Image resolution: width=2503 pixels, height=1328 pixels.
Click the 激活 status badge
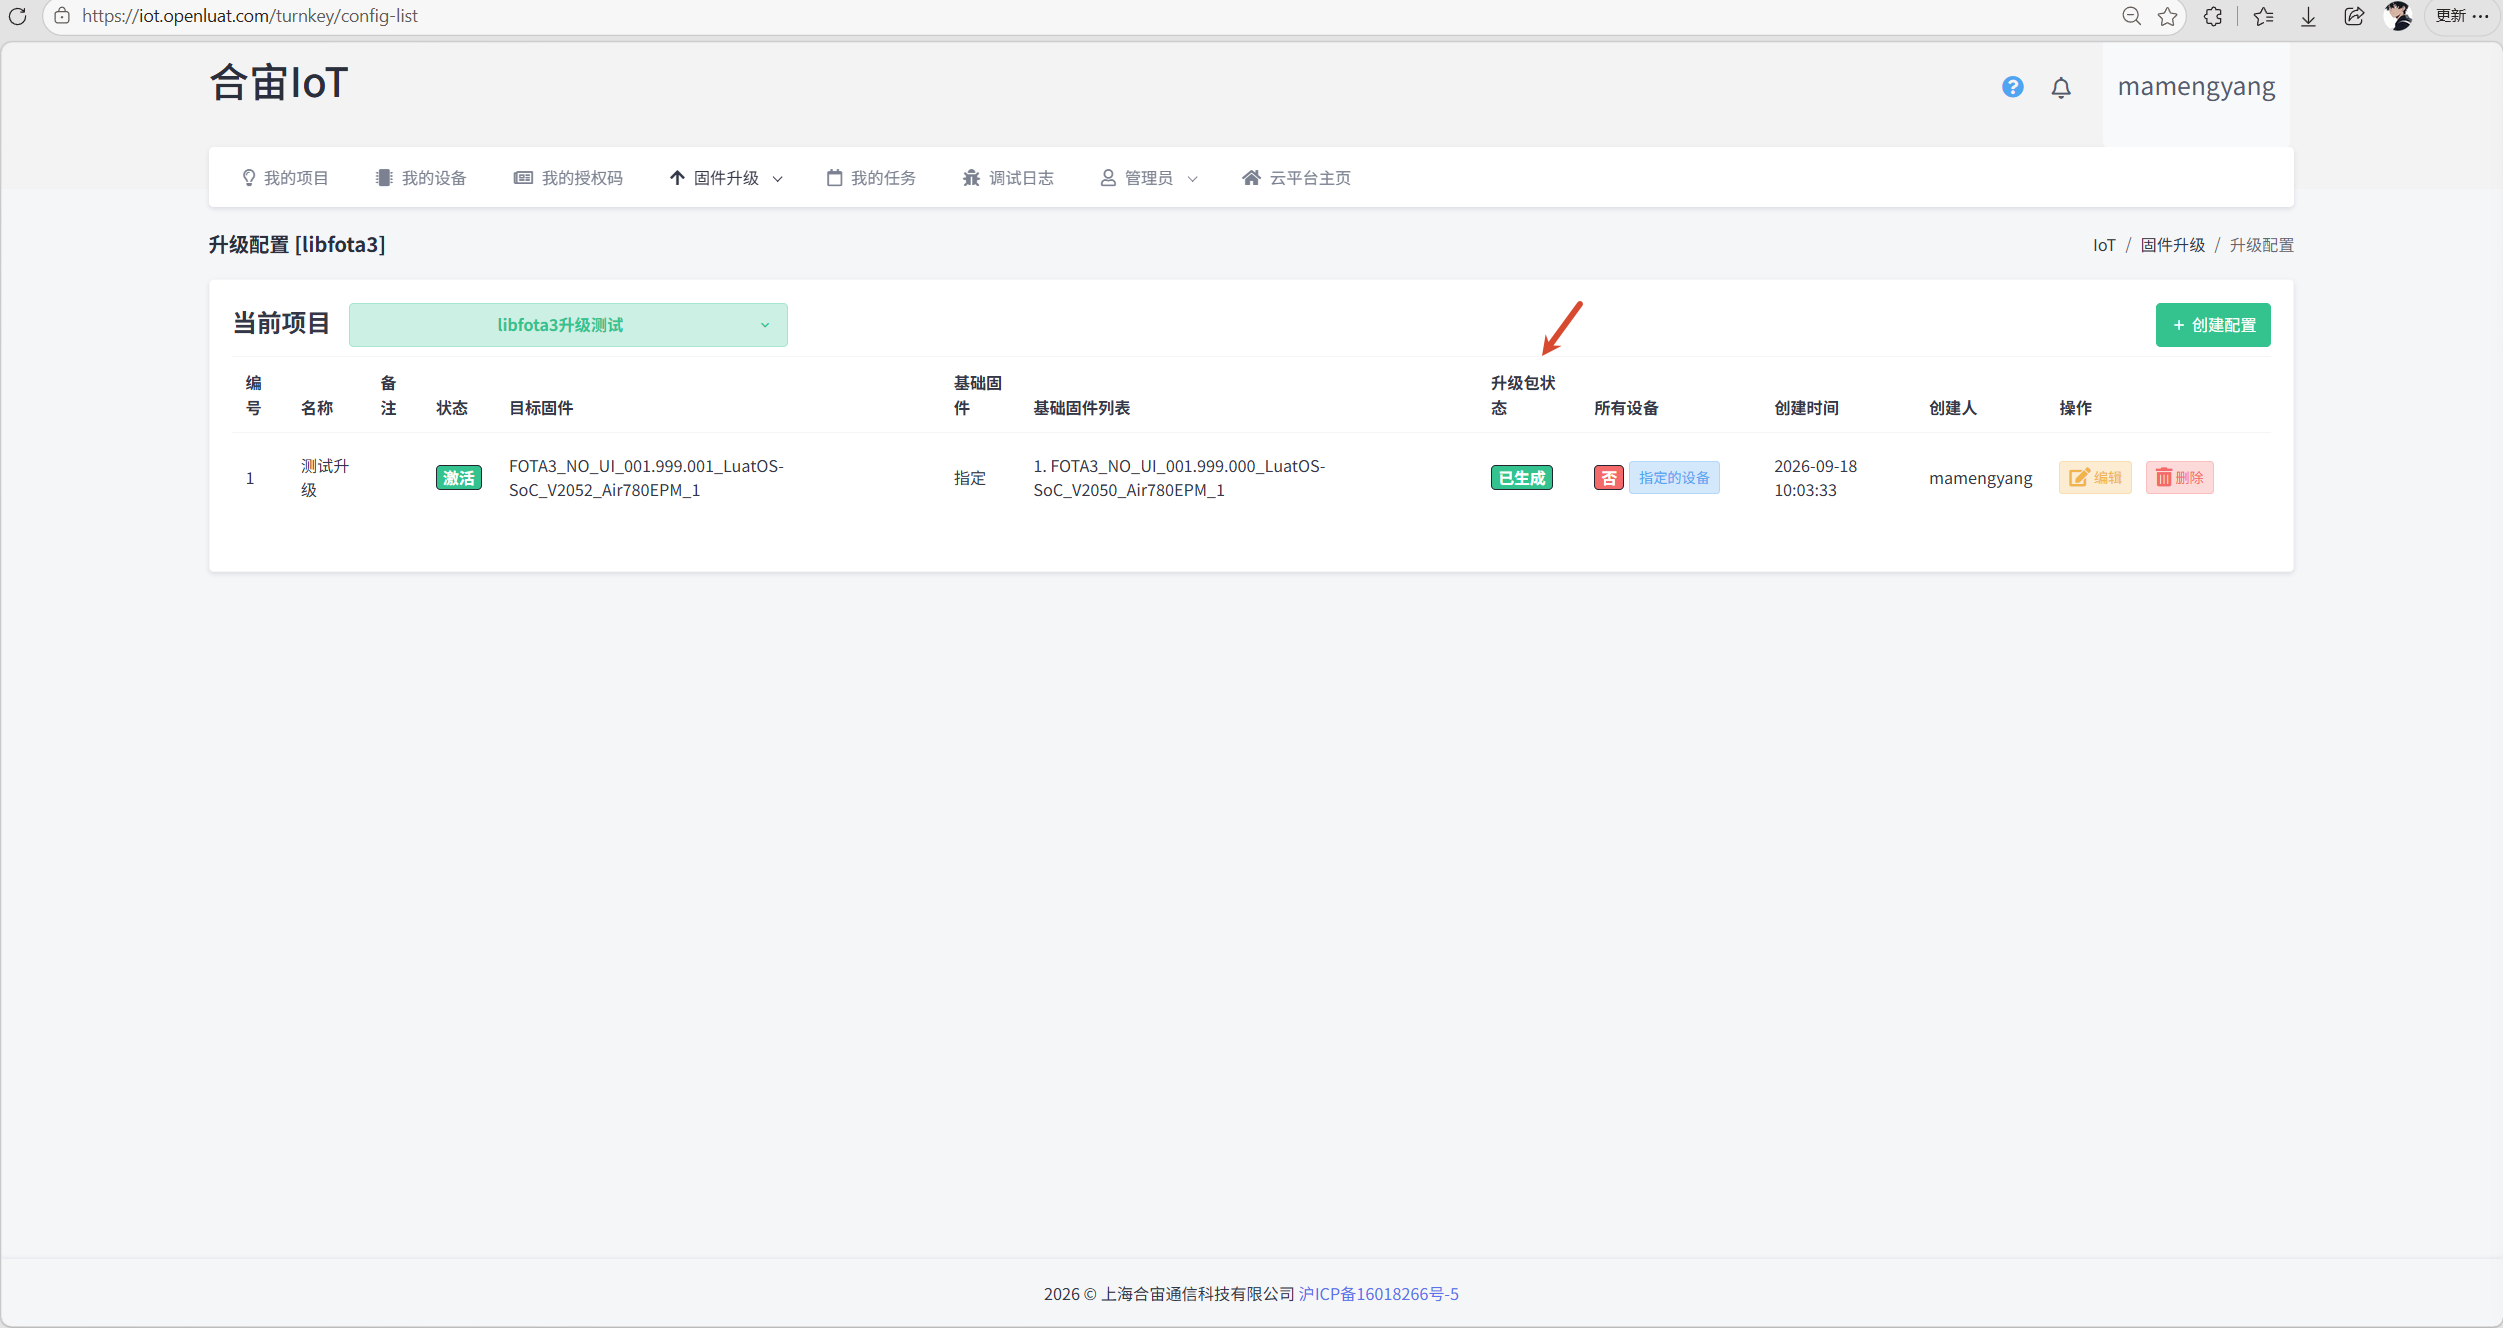click(x=459, y=478)
